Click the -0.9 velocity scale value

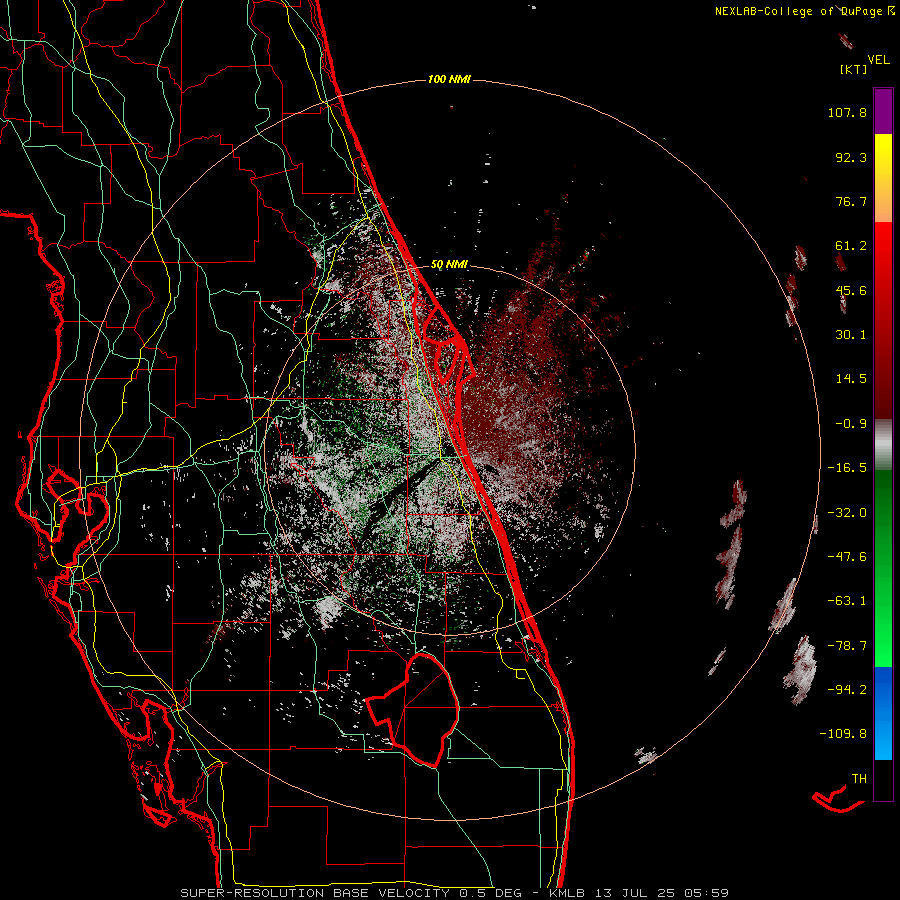click(851, 424)
